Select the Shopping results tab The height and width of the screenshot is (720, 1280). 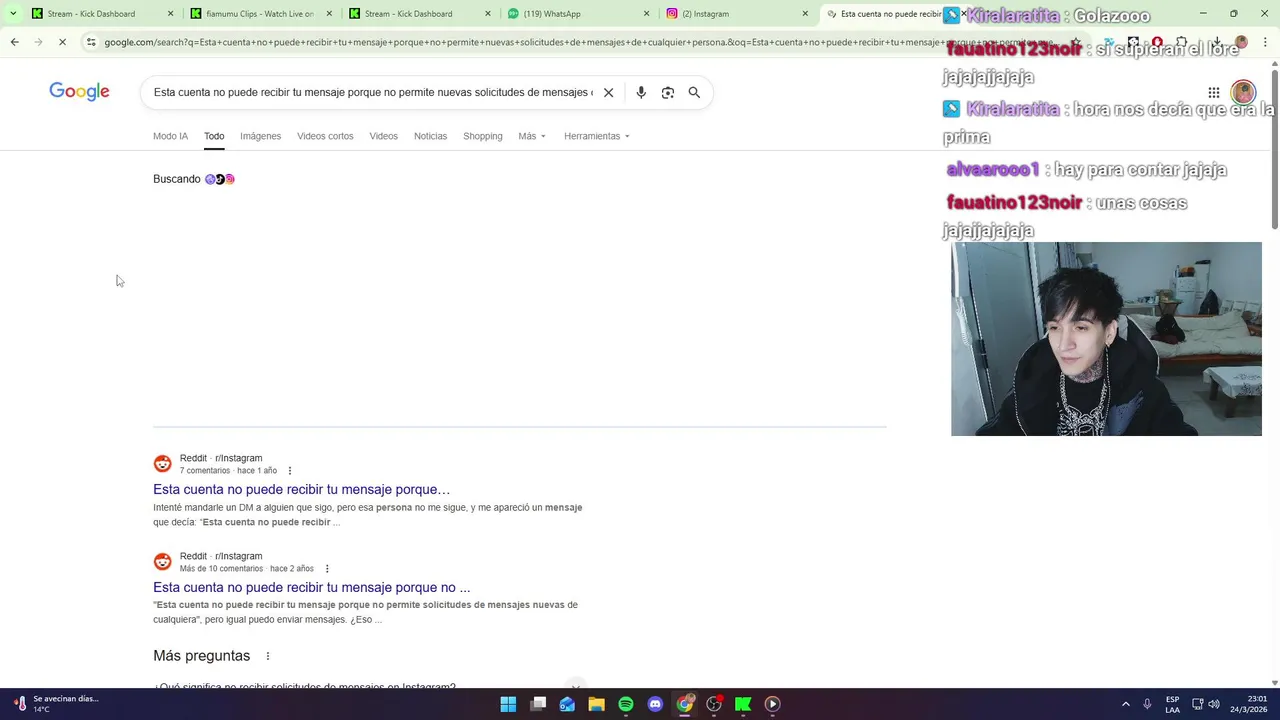tap(482, 136)
